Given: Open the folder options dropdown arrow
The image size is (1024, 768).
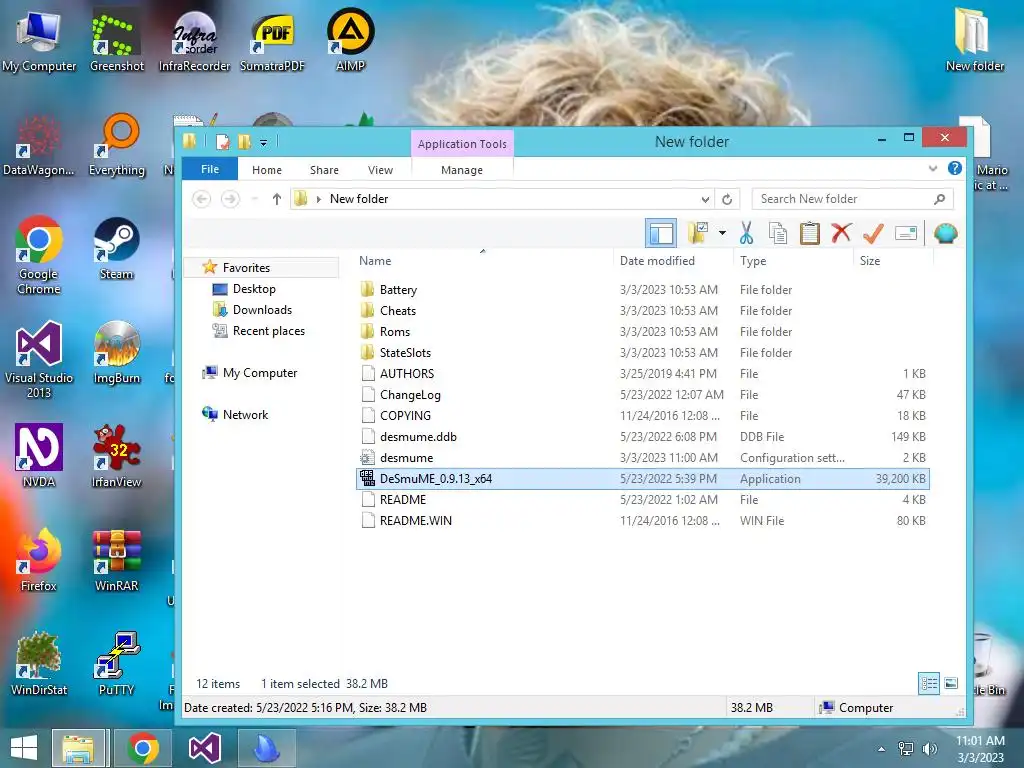Looking at the screenshot, I should tap(722, 233).
